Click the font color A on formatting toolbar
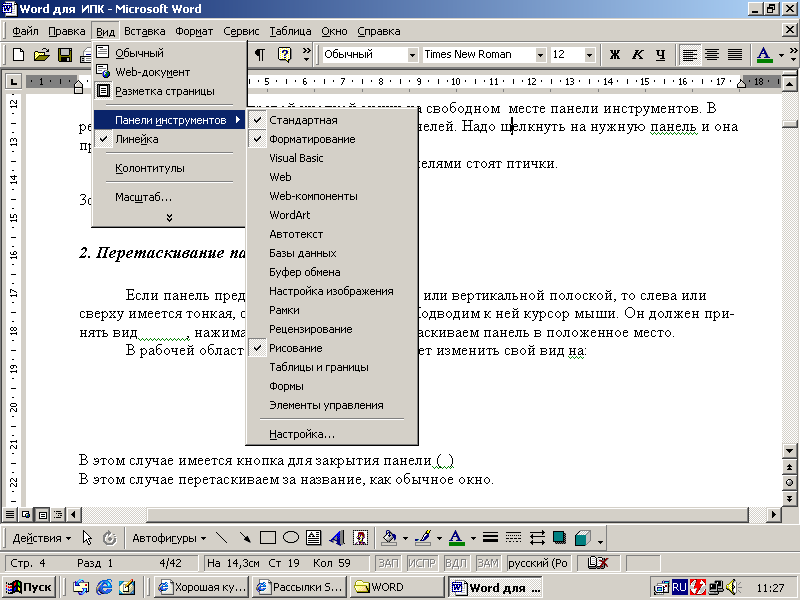 (x=764, y=54)
